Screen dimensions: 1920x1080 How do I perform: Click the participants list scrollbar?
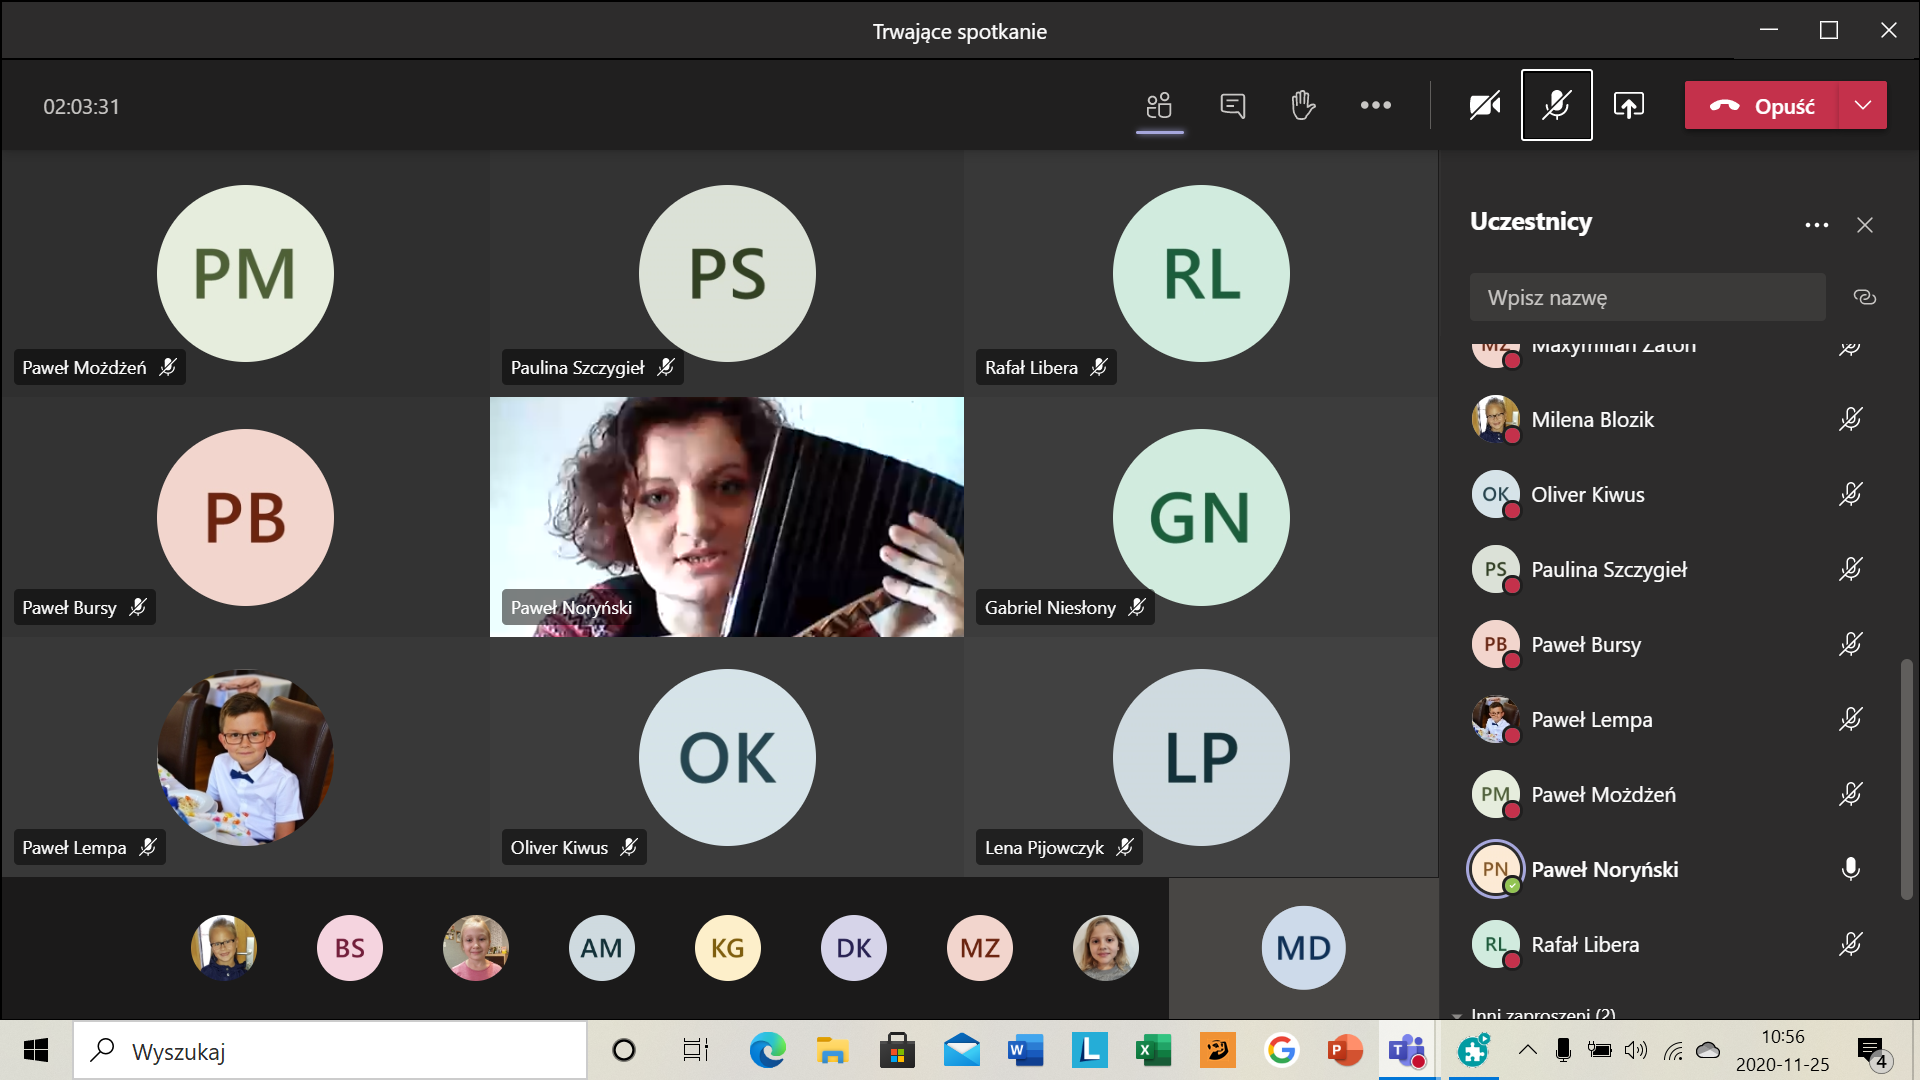pos(1906,779)
